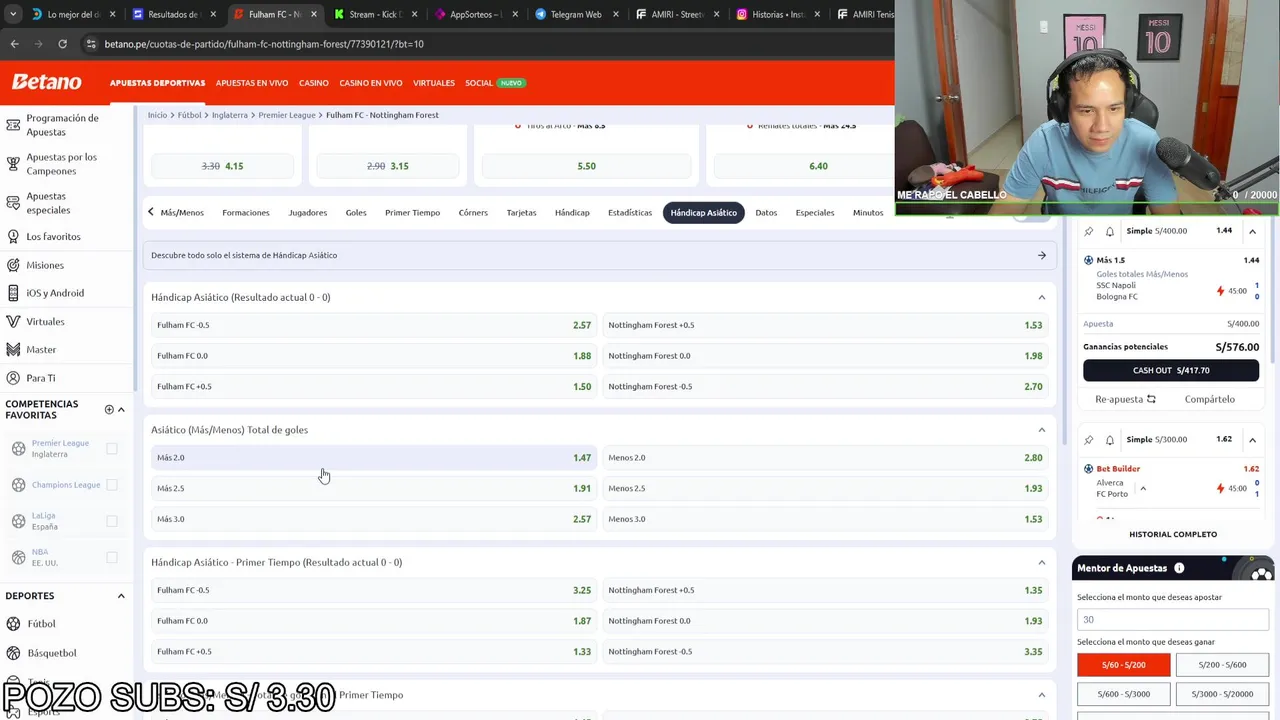Select the Goles market tab
The image size is (1280, 720).
[356, 213]
